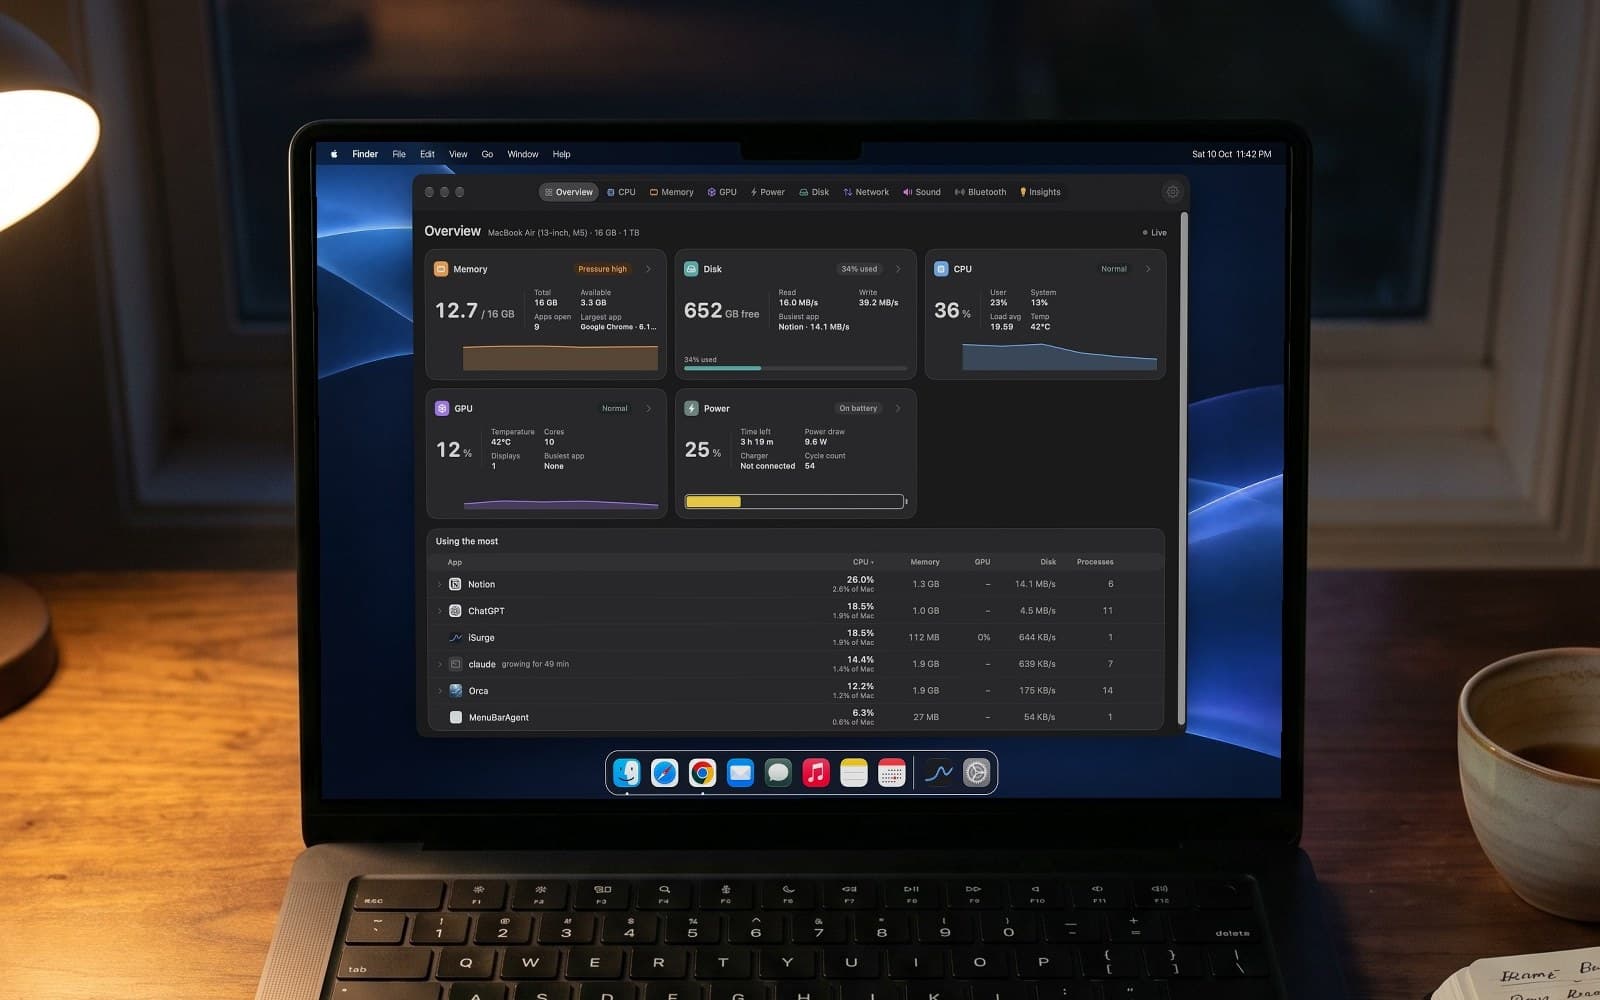Open Calendar from the Dock
This screenshot has height=1000, width=1600.
click(x=892, y=772)
